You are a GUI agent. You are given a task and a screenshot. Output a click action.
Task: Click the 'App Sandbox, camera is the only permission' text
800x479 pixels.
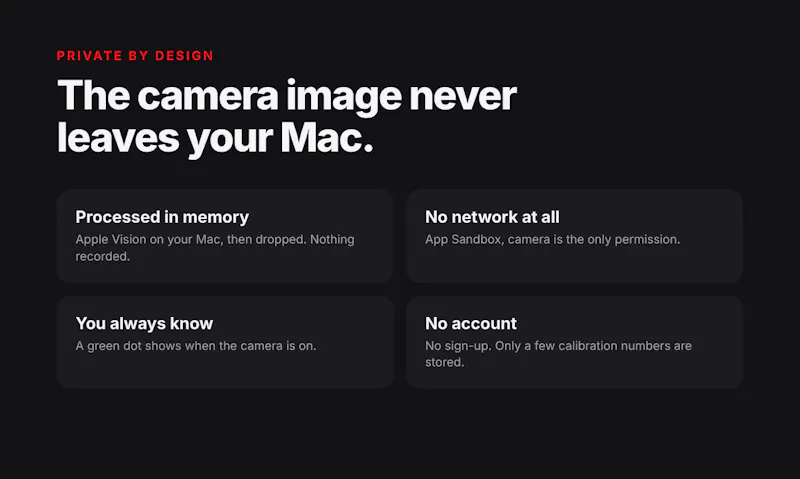click(553, 239)
